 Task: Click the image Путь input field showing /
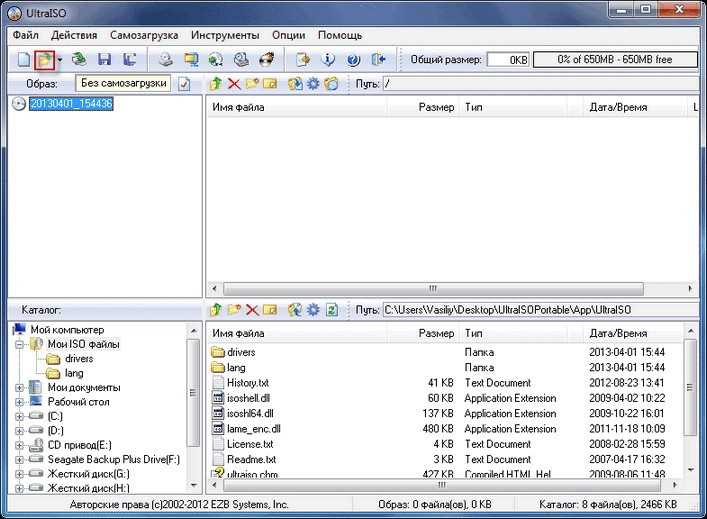pos(540,84)
